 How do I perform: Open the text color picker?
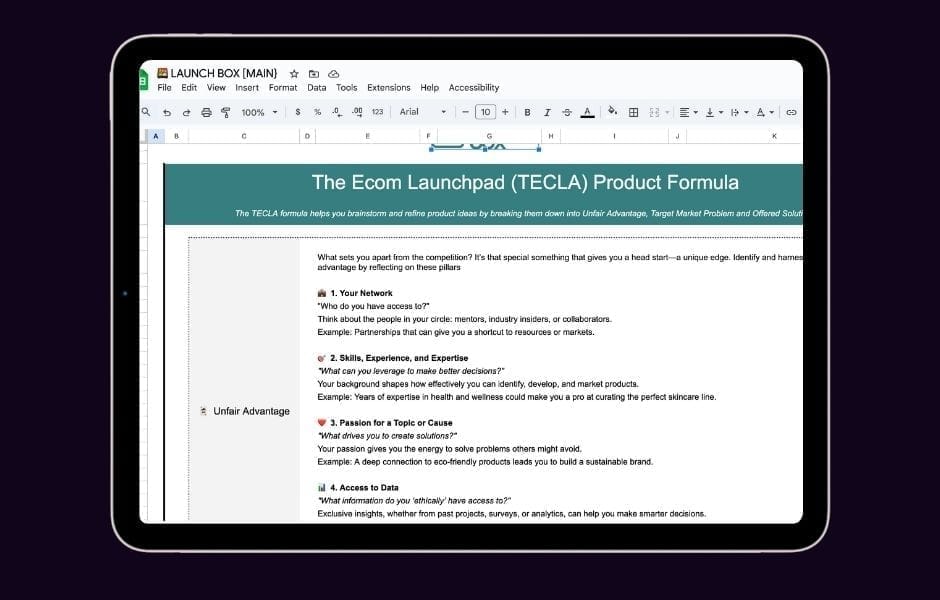pyautogui.click(x=587, y=113)
